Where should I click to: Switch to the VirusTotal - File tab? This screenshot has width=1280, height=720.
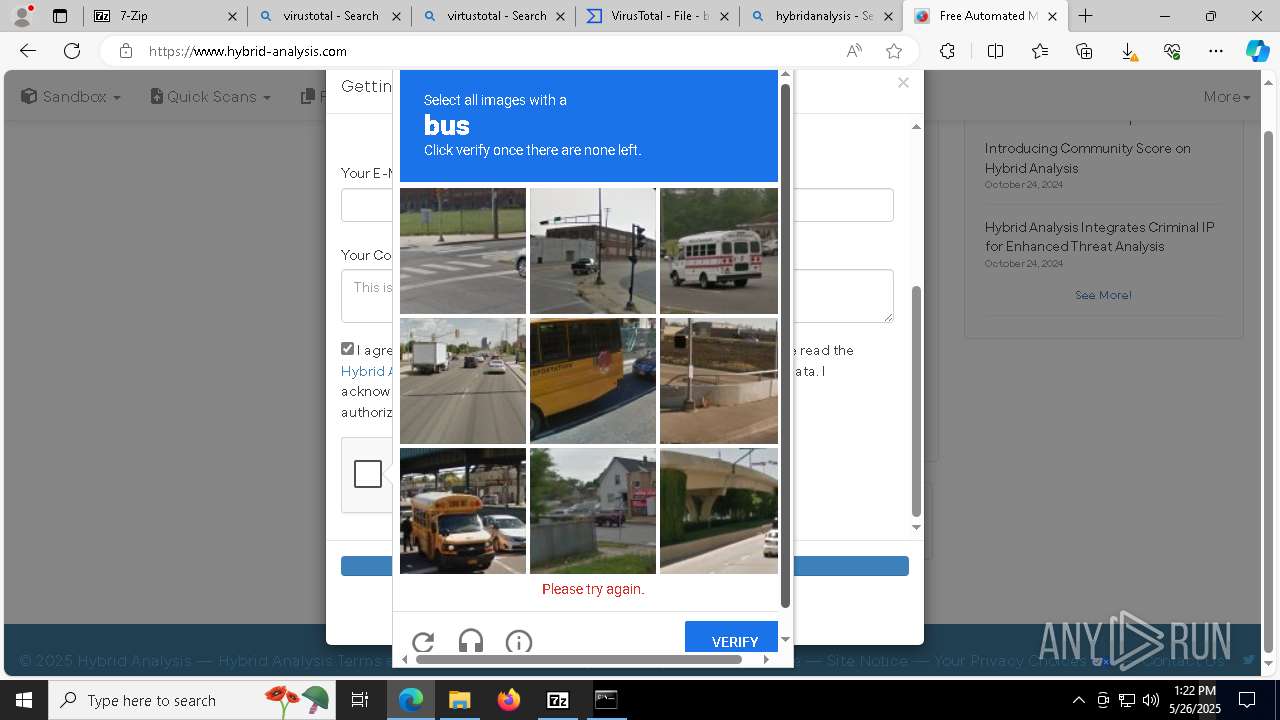[658, 16]
